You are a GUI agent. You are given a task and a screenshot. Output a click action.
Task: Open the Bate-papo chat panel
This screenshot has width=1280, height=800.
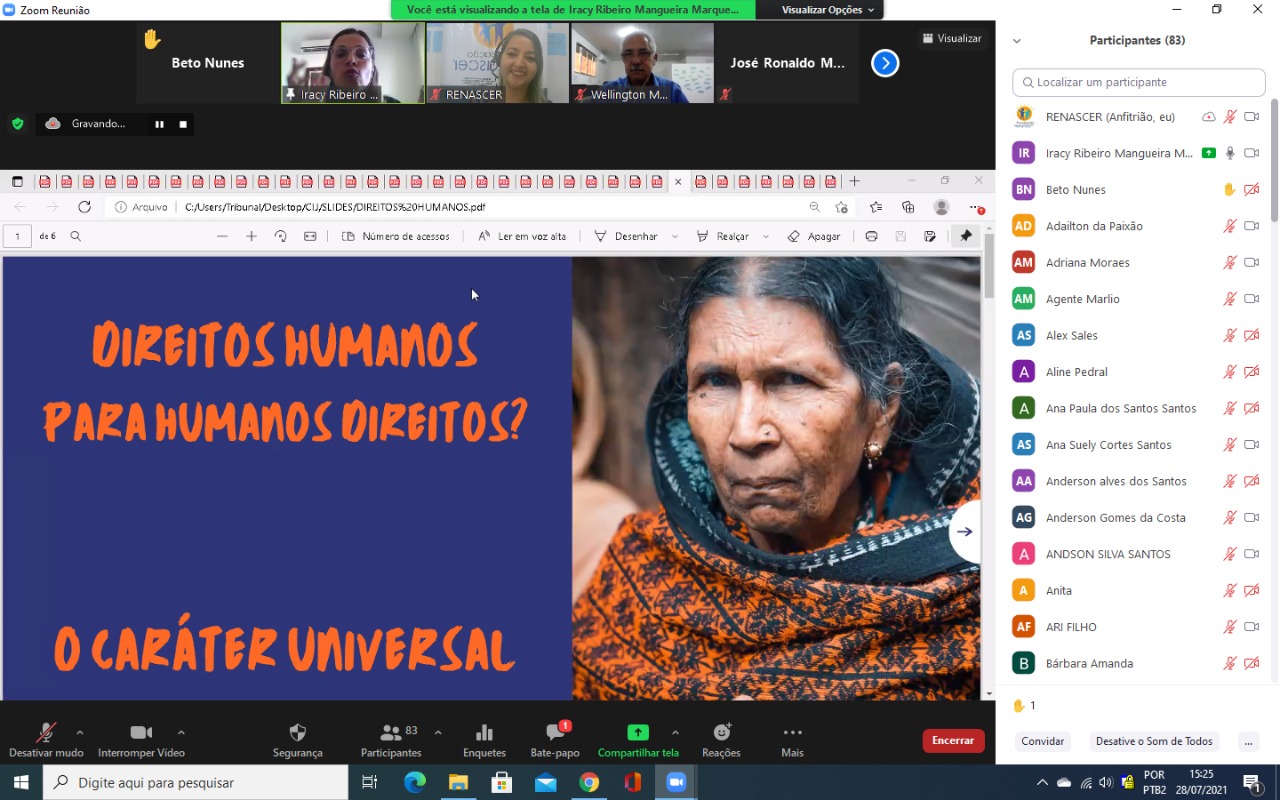[x=554, y=738]
